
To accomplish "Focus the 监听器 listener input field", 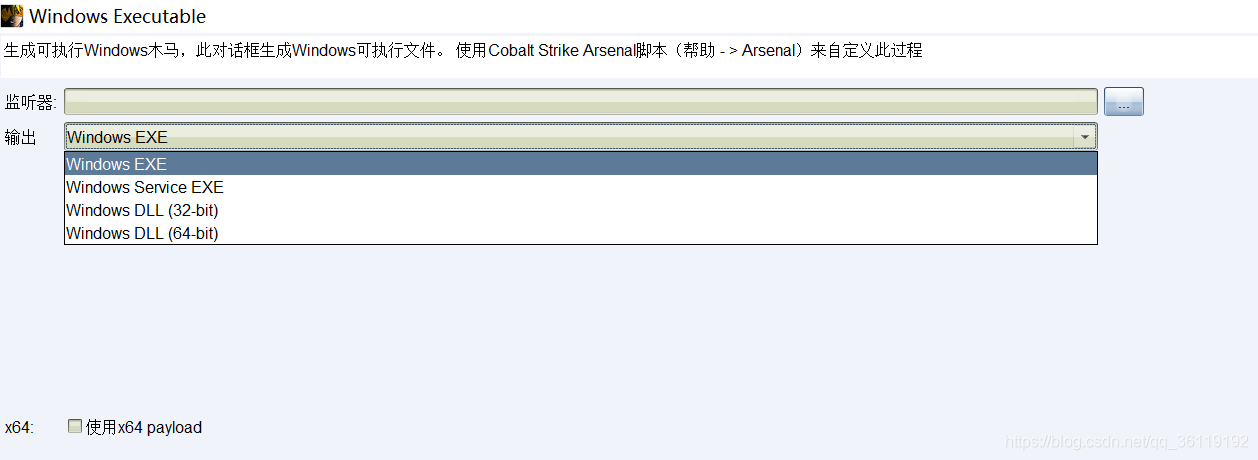I will coord(581,102).
